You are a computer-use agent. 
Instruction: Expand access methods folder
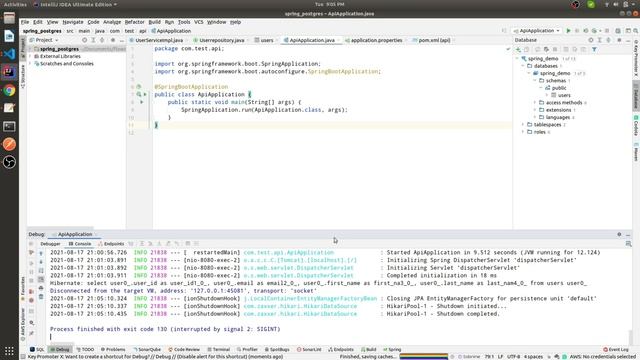pos(535,102)
